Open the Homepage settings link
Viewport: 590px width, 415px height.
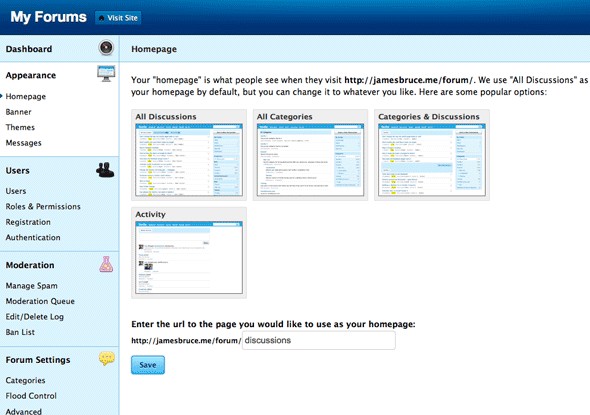[26, 96]
